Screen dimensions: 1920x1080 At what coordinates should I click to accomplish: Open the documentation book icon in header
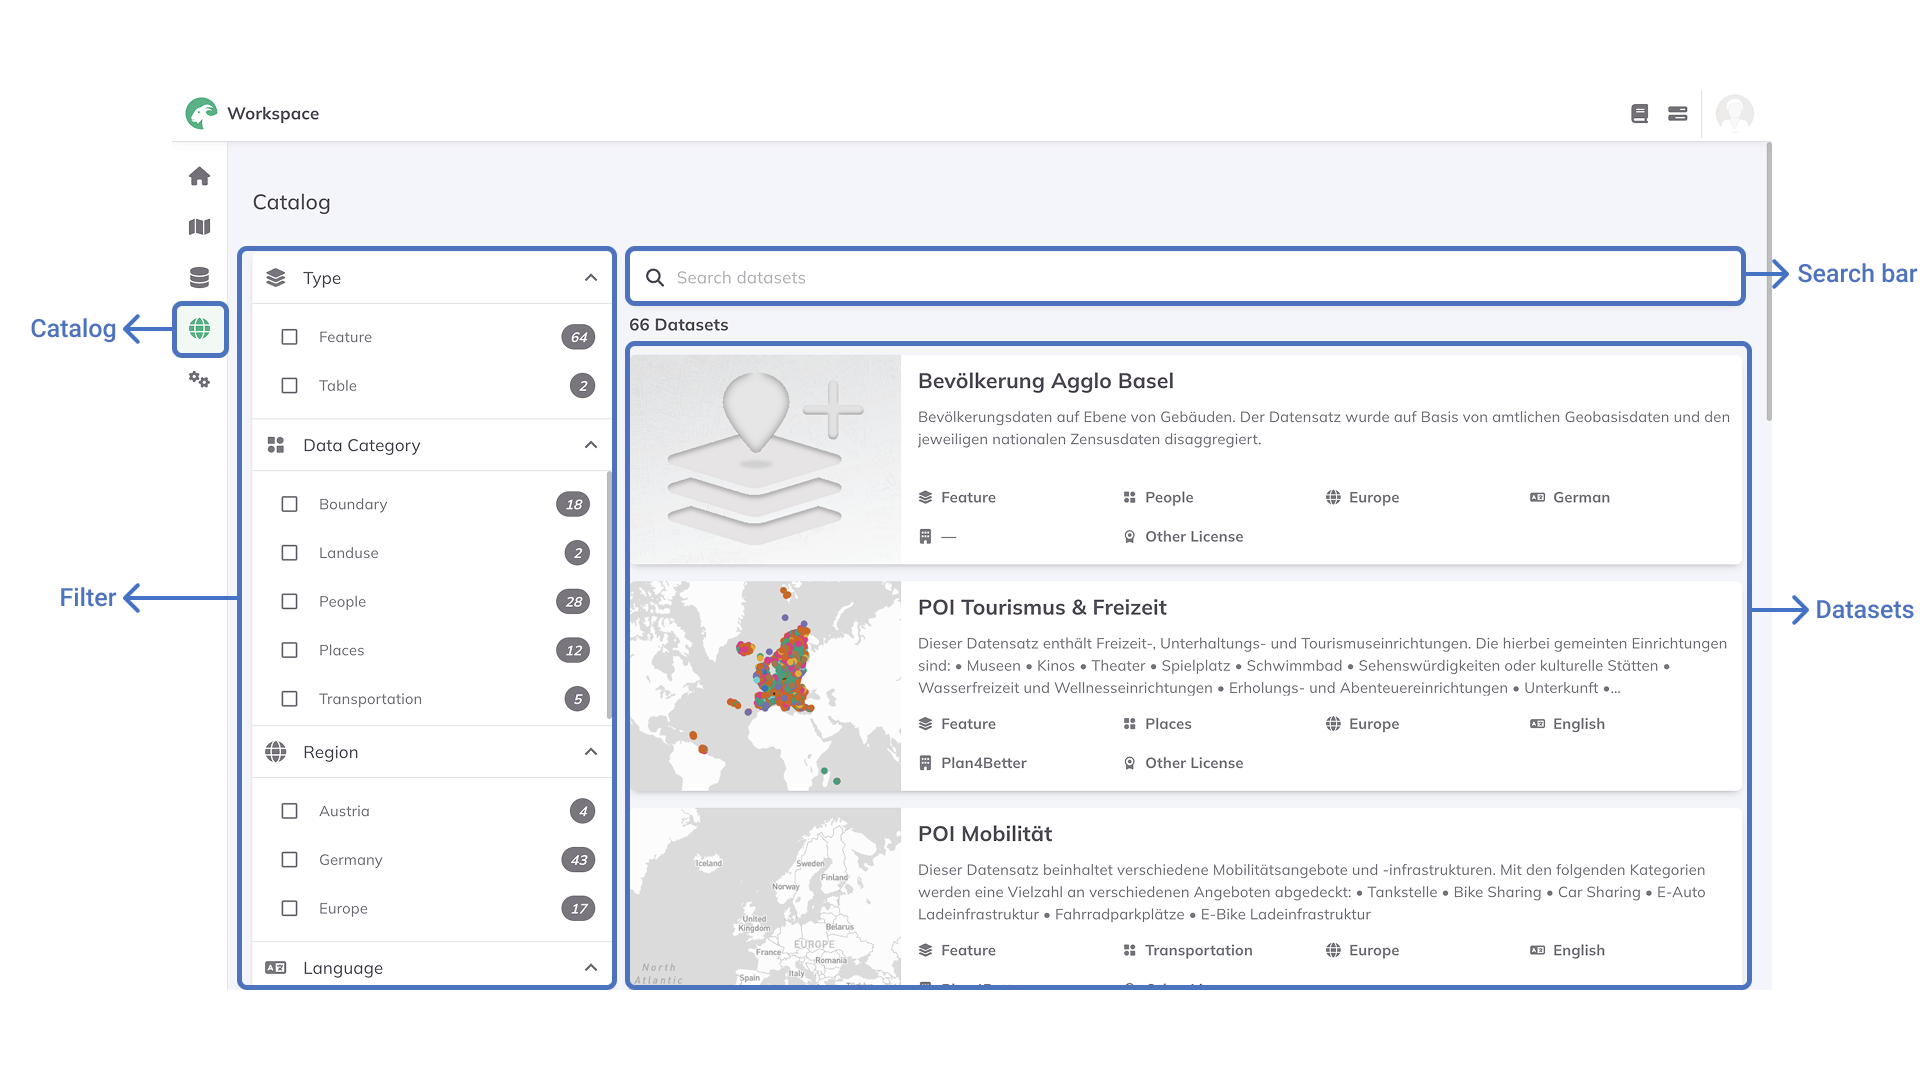click(1639, 114)
